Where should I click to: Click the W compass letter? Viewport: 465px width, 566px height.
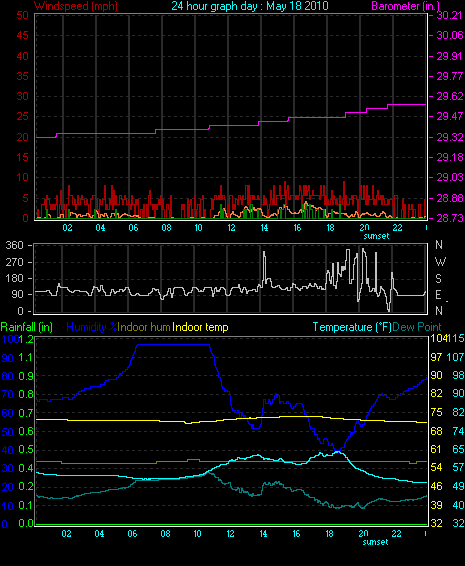pos(440,261)
